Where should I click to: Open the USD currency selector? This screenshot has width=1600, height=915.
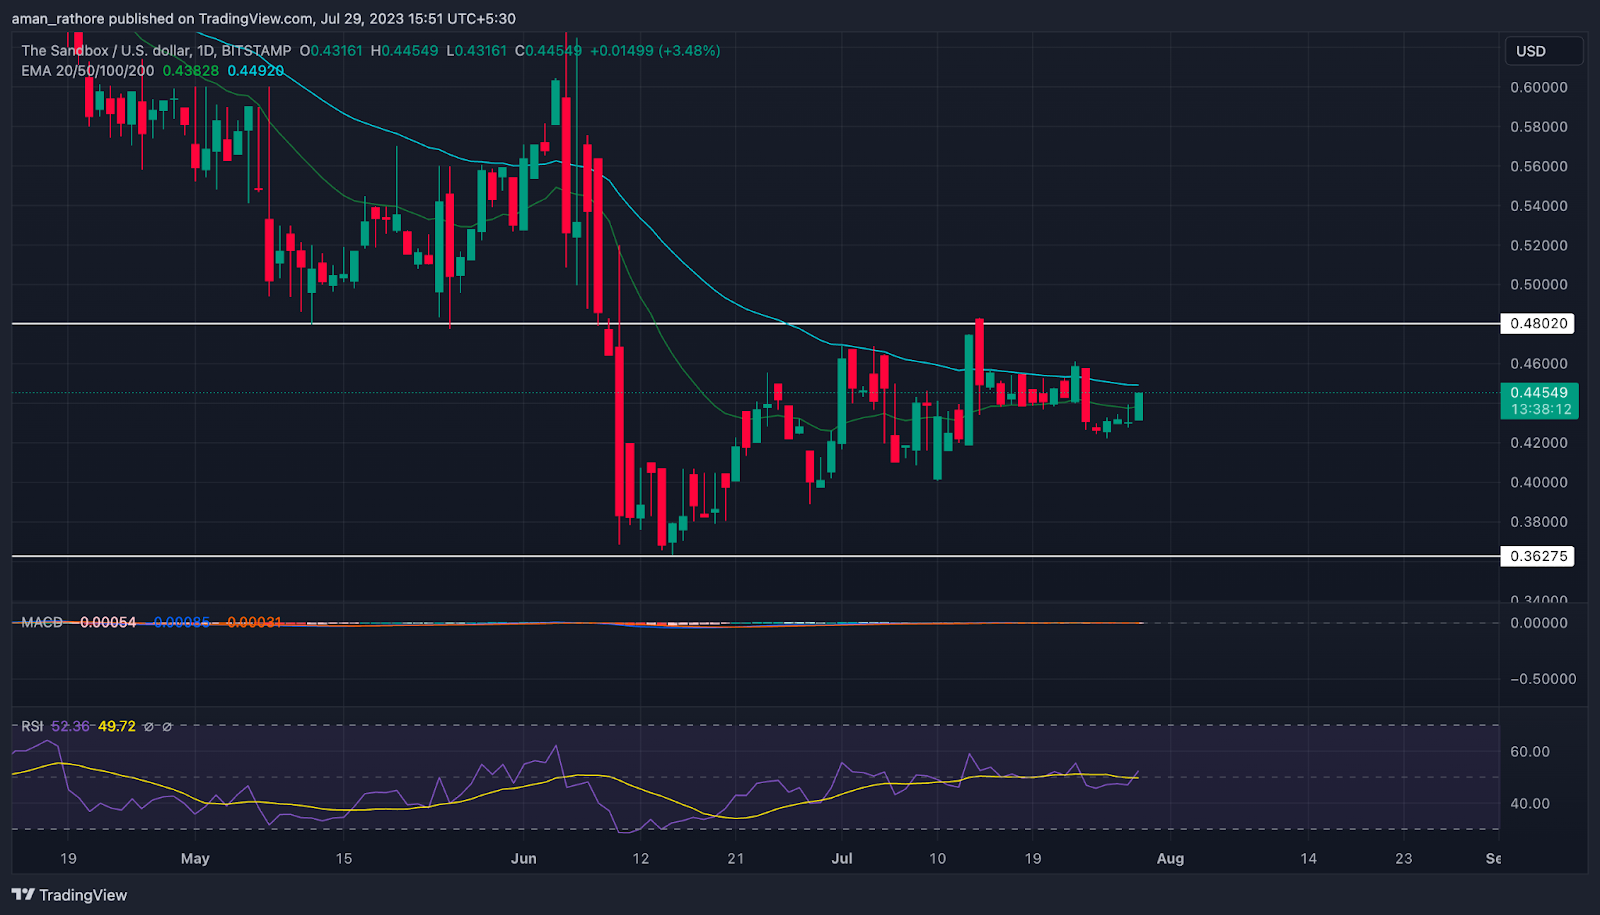point(1543,51)
